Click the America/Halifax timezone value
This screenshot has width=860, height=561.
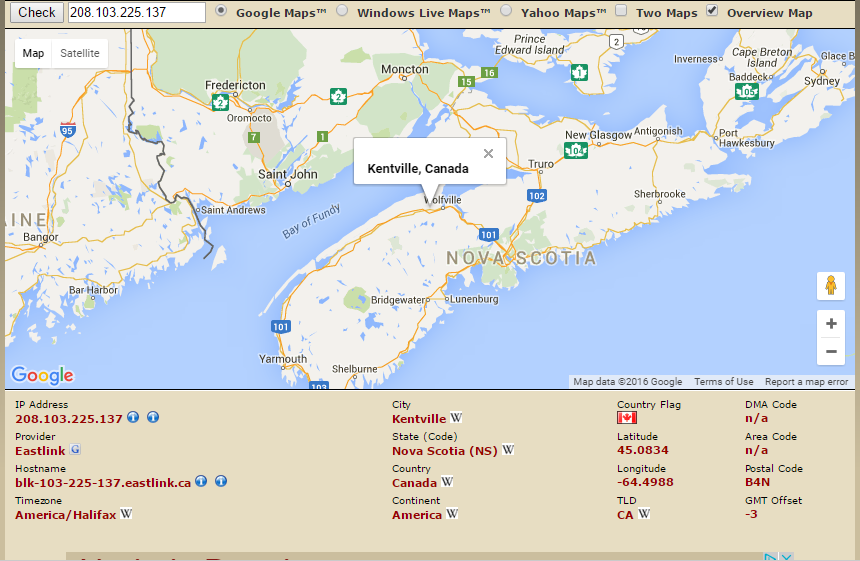tap(66, 515)
